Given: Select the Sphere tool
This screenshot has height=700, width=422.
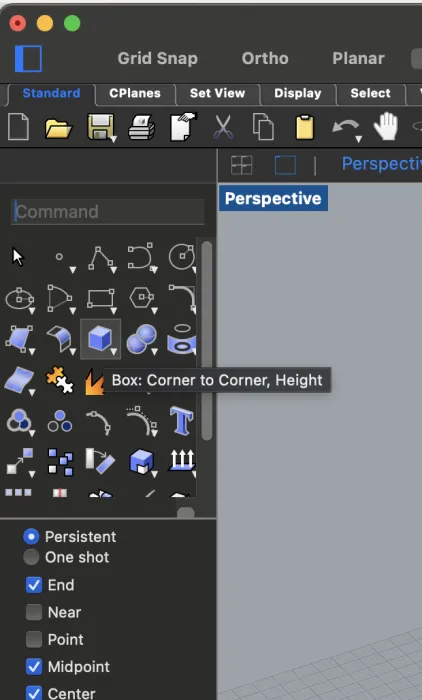Looking at the screenshot, I should click(x=141, y=339).
